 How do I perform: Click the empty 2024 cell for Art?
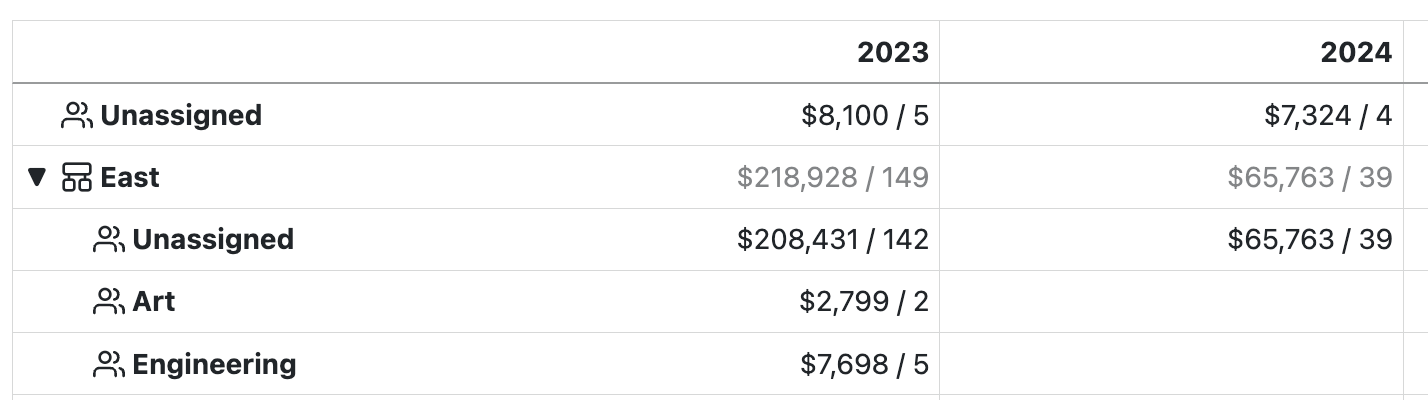(x=1170, y=302)
